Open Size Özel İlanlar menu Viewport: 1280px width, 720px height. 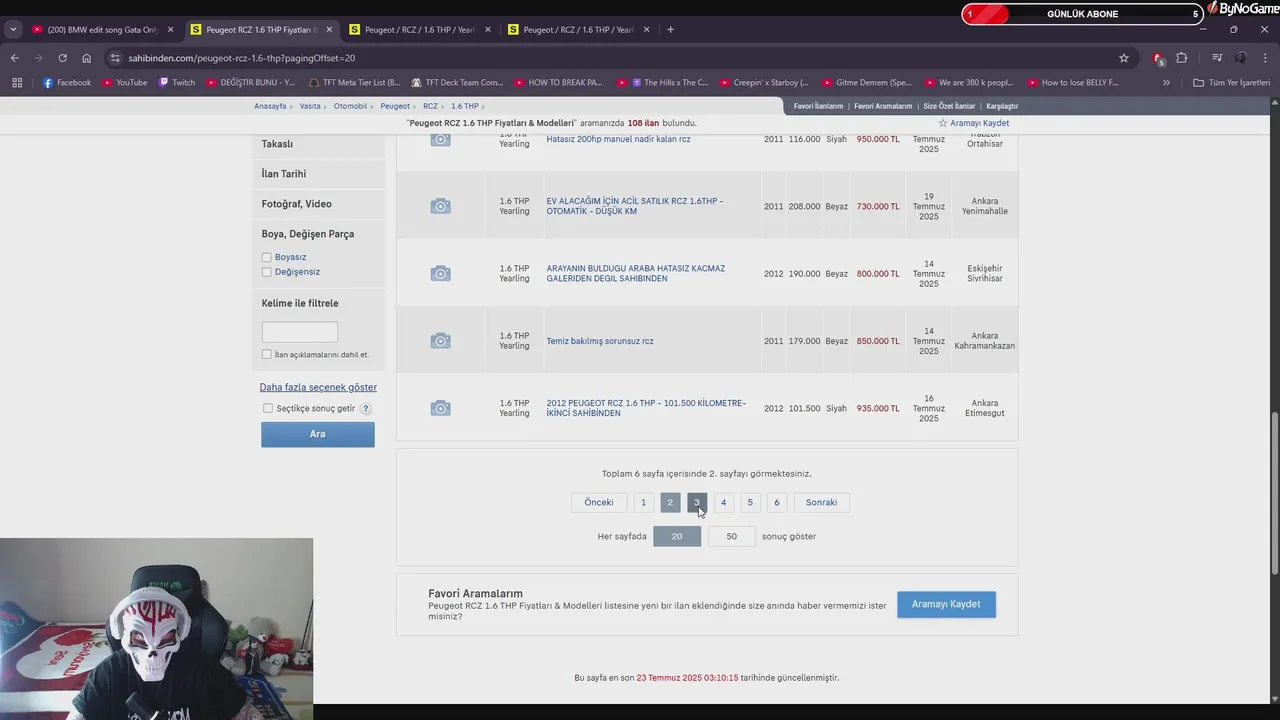[949, 106]
